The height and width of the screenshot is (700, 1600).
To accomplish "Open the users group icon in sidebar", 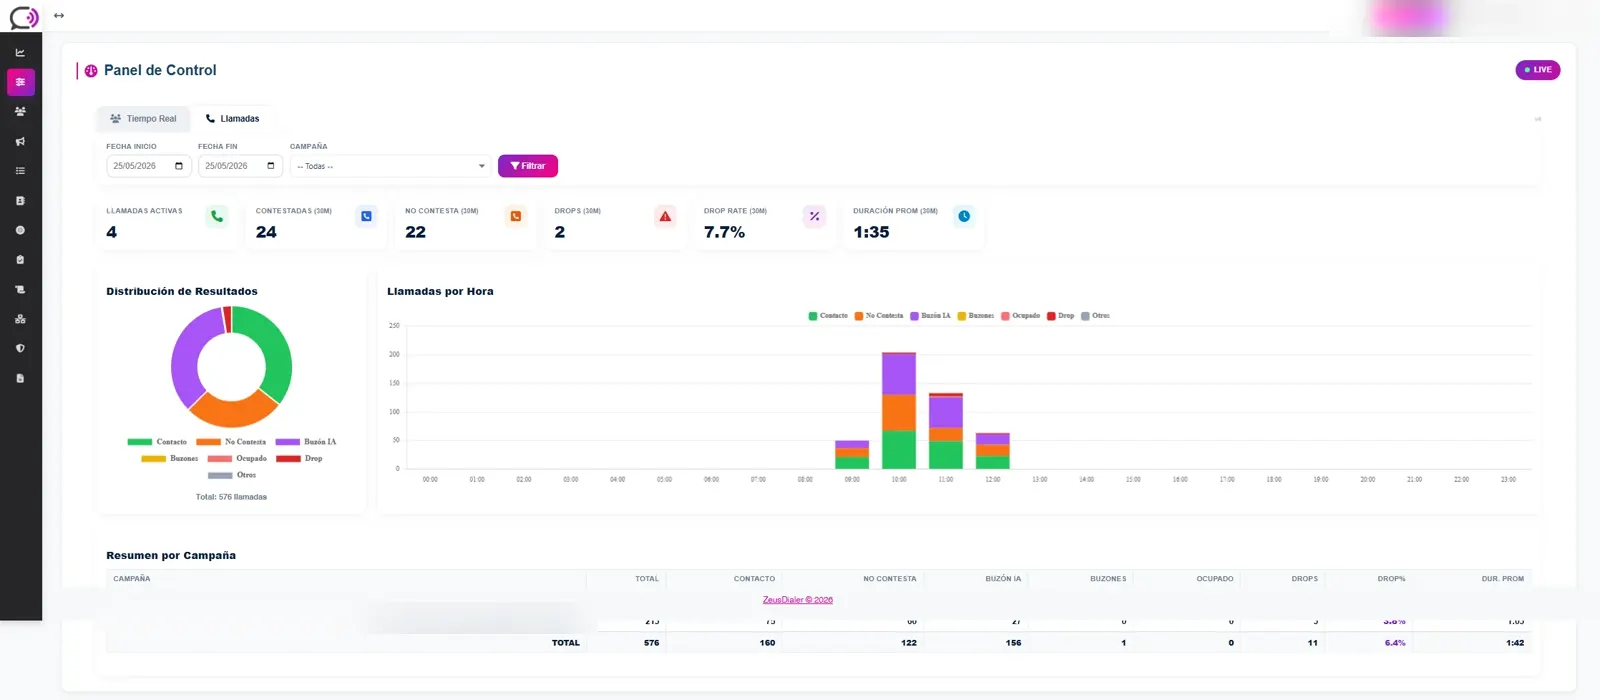I will pos(20,111).
